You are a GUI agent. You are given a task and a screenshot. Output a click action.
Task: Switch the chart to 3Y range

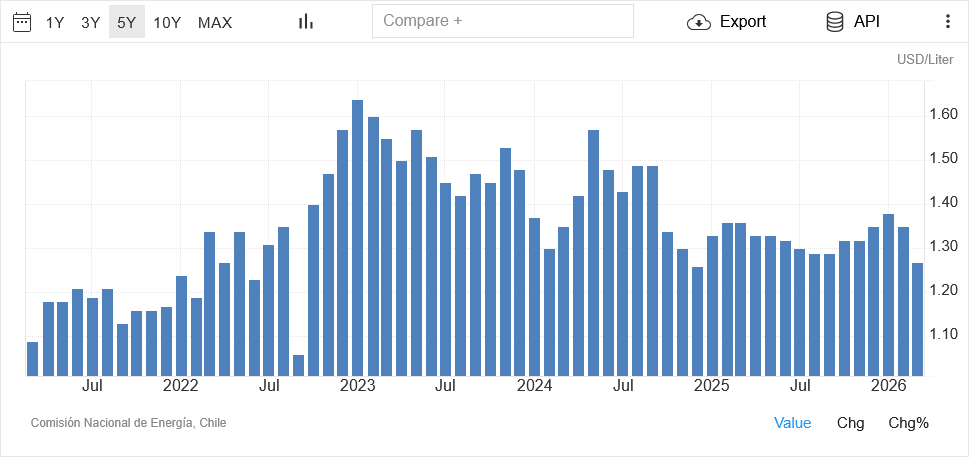(x=91, y=22)
